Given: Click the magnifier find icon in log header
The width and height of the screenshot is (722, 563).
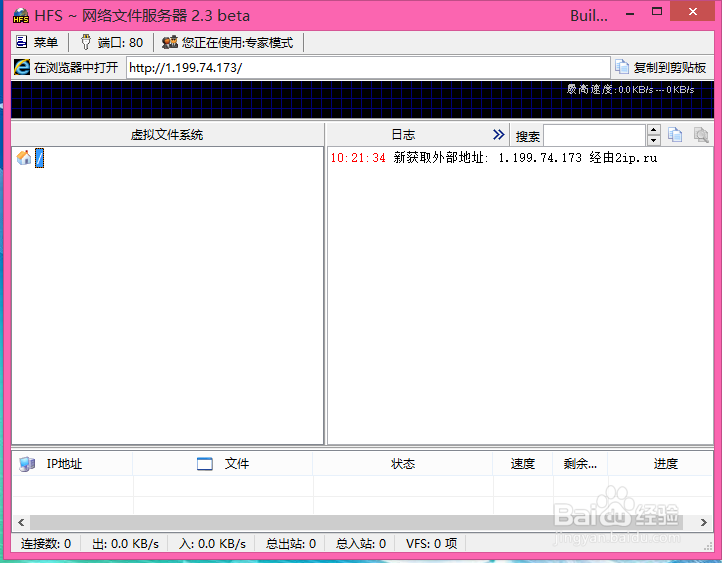Looking at the screenshot, I should click(x=701, y=135).
